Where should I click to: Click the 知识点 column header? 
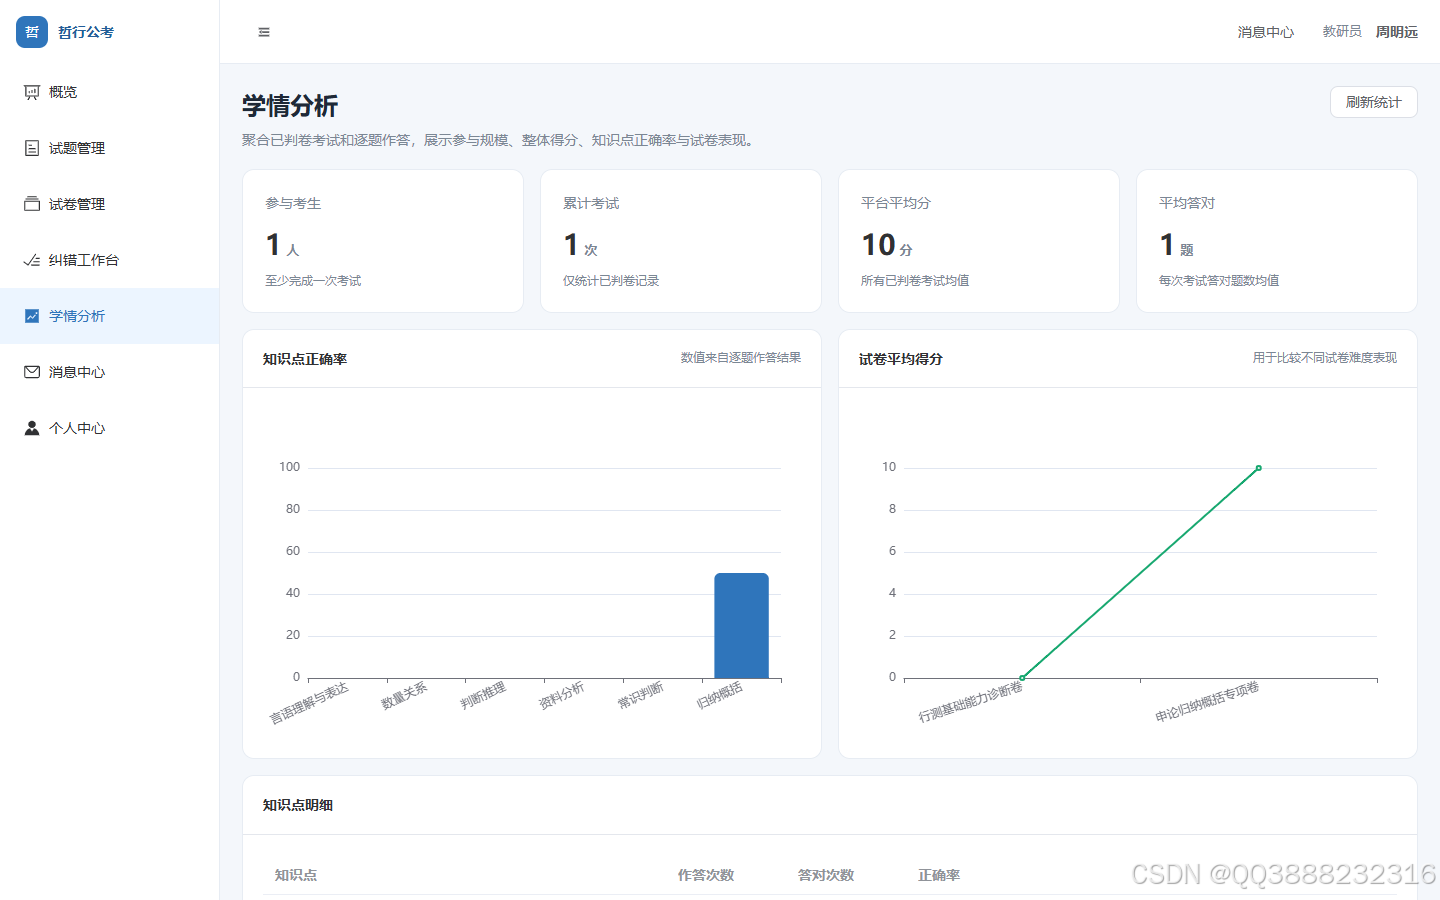(x=296, y=875)
